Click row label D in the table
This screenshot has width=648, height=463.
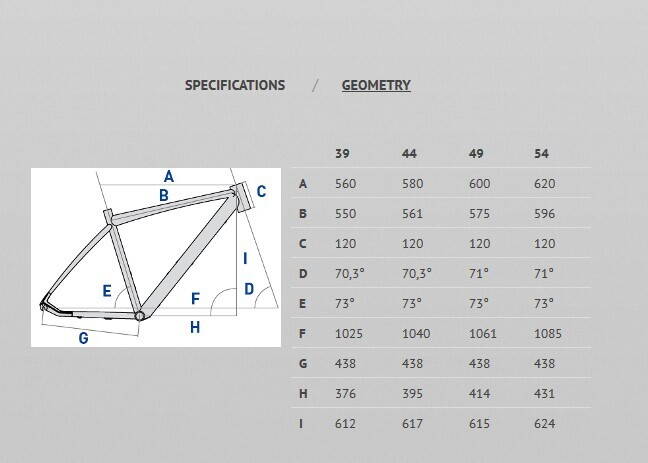[303, 274]
